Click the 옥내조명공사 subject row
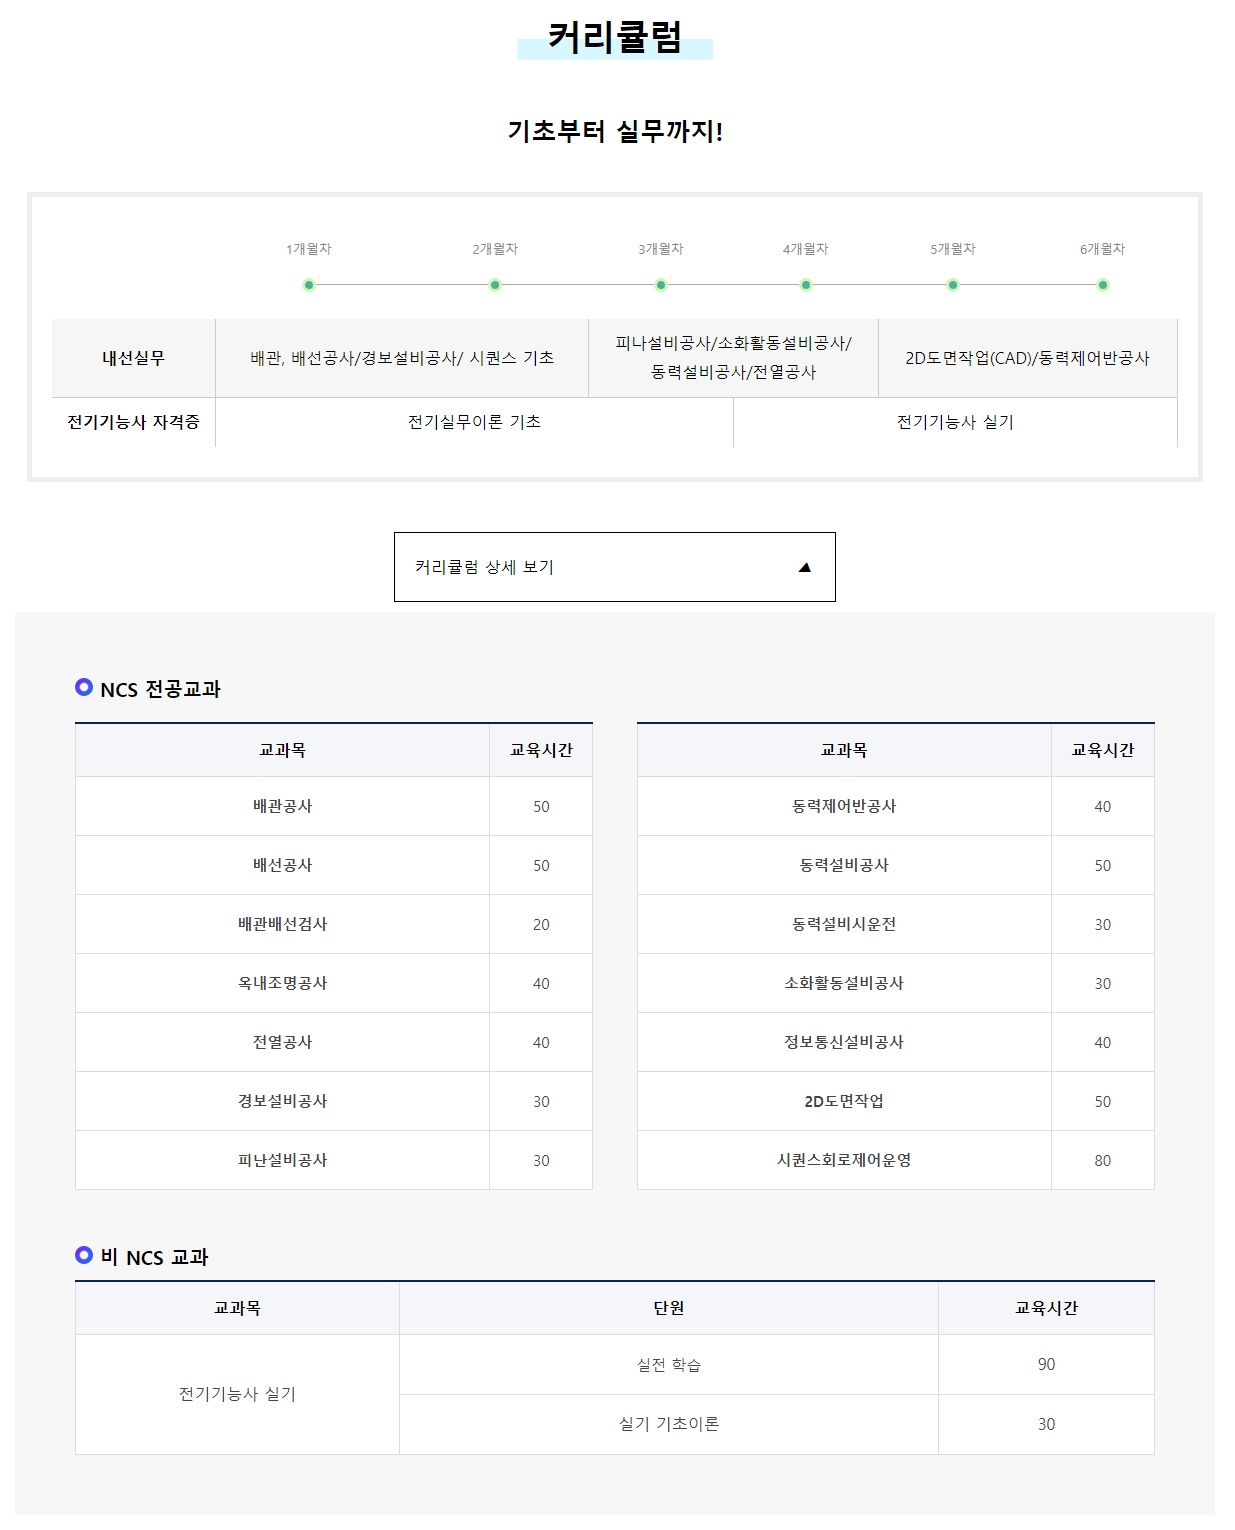This screenshot has width=1235, height=1530. 283,983
